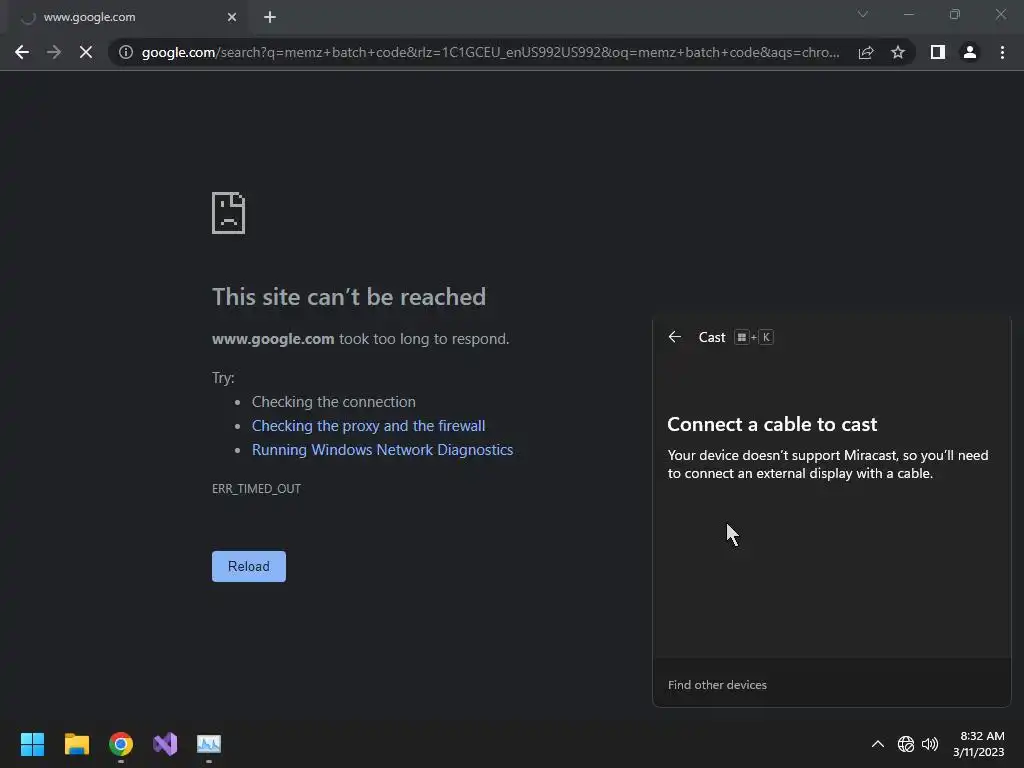Click the forward navigation arrow

[x=54, y=52]
